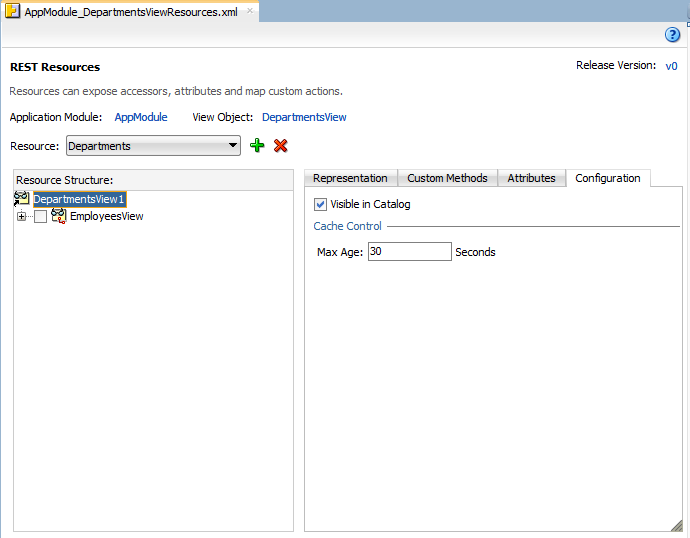
Task: Click the DepartmentsView1 view object icon
Action: (22, 199)
